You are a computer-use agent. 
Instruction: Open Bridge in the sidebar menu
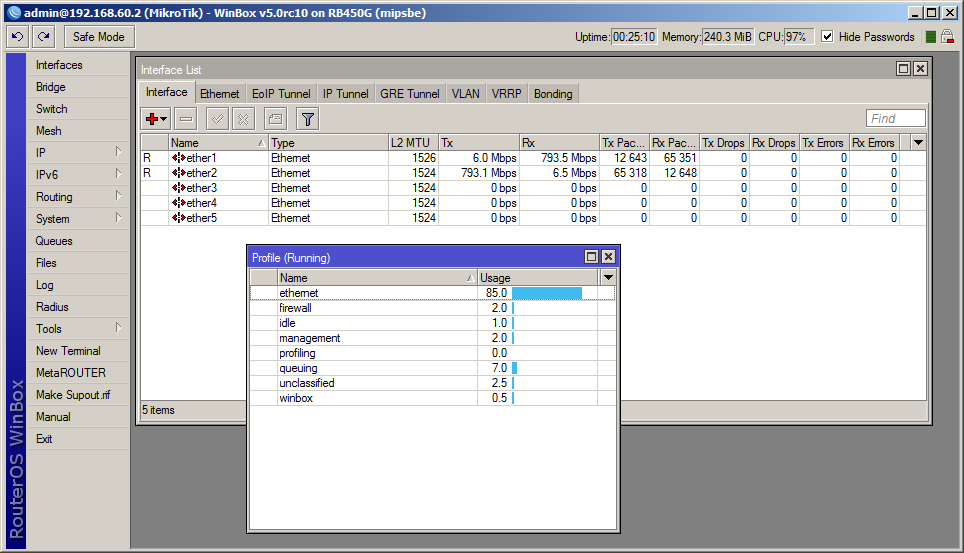50,87
